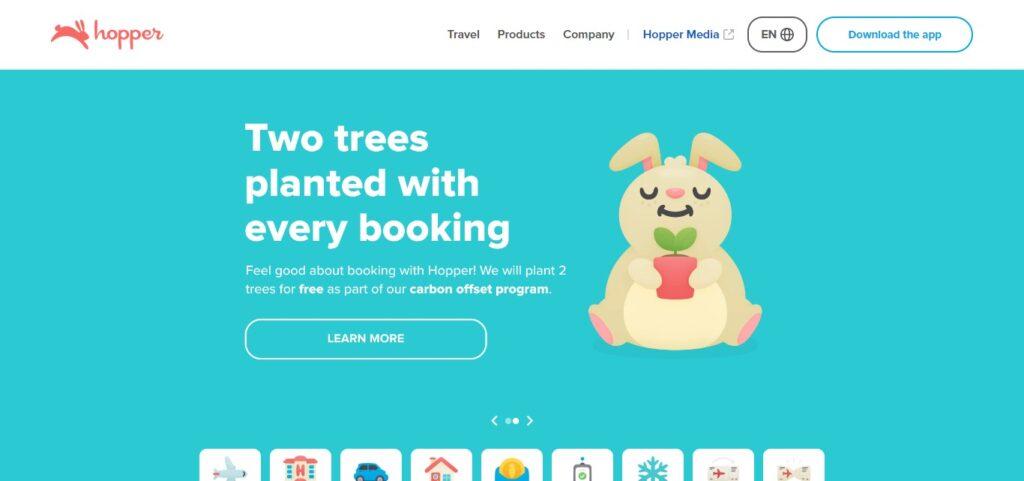Open the house homes tile
The width and height of the screenshot is (1024, 481).
coord(441,465)
